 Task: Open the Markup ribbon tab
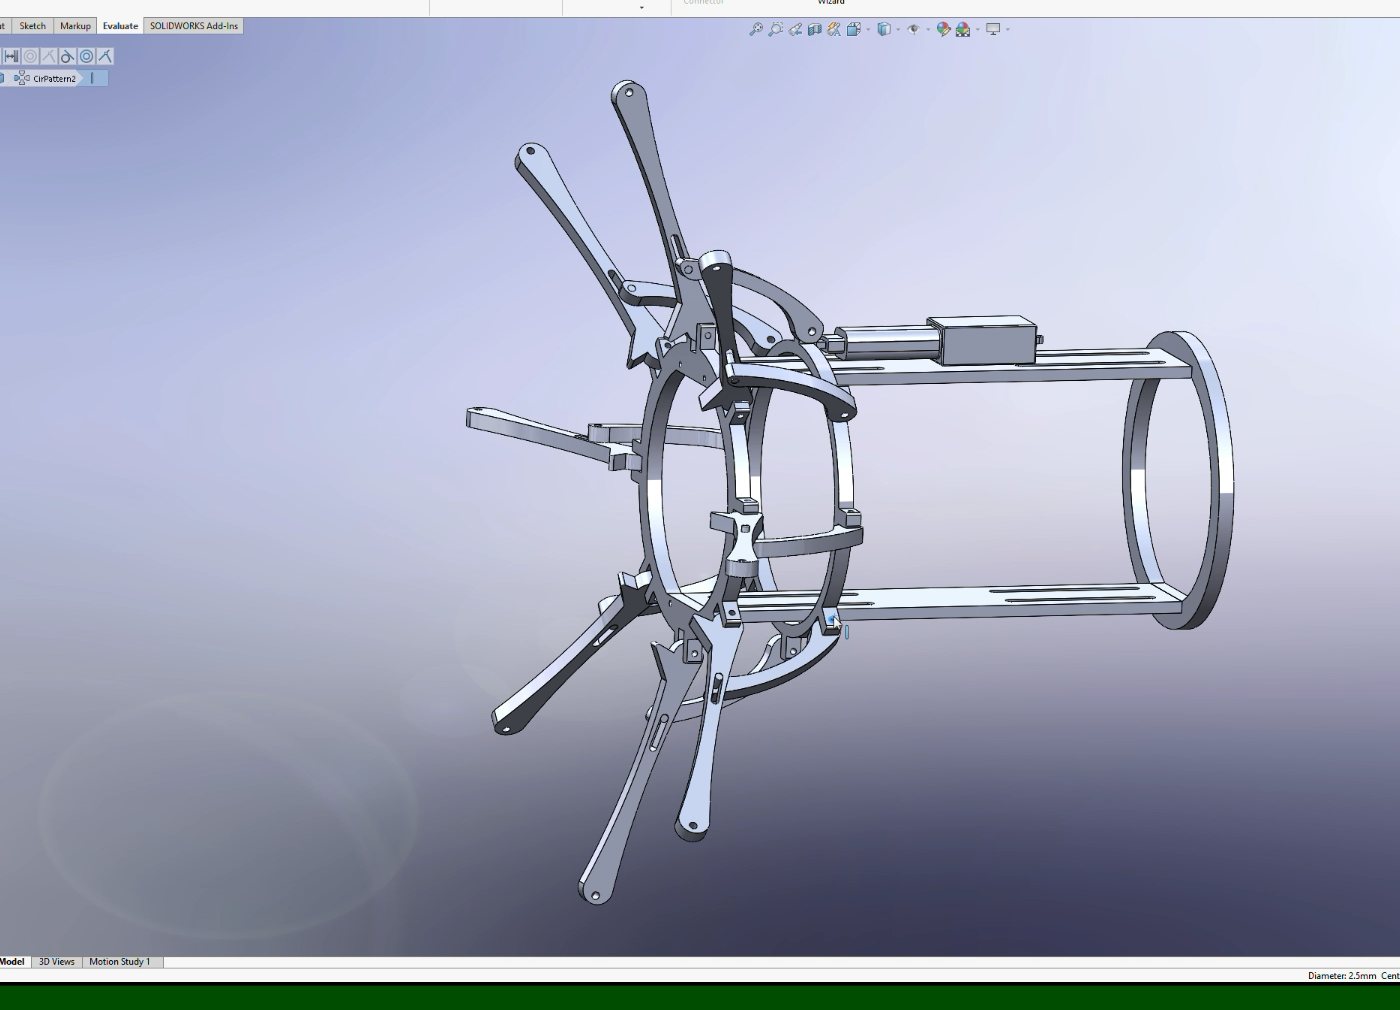(x=75, y=26)
